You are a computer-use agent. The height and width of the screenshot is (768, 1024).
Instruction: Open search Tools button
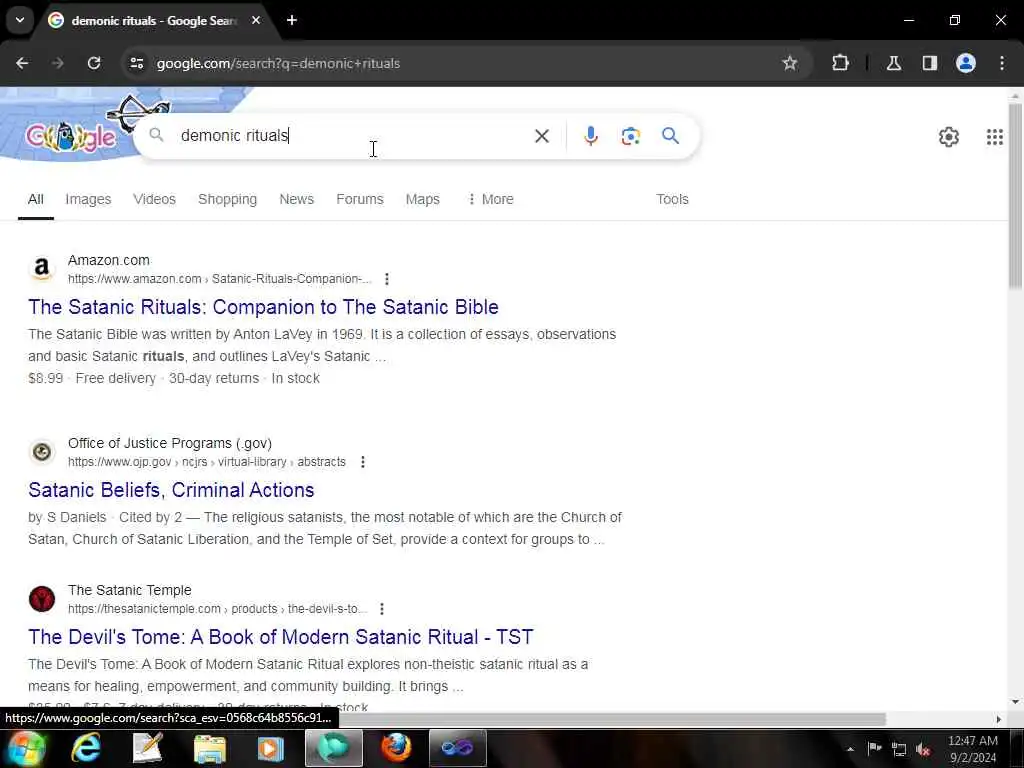672,199
